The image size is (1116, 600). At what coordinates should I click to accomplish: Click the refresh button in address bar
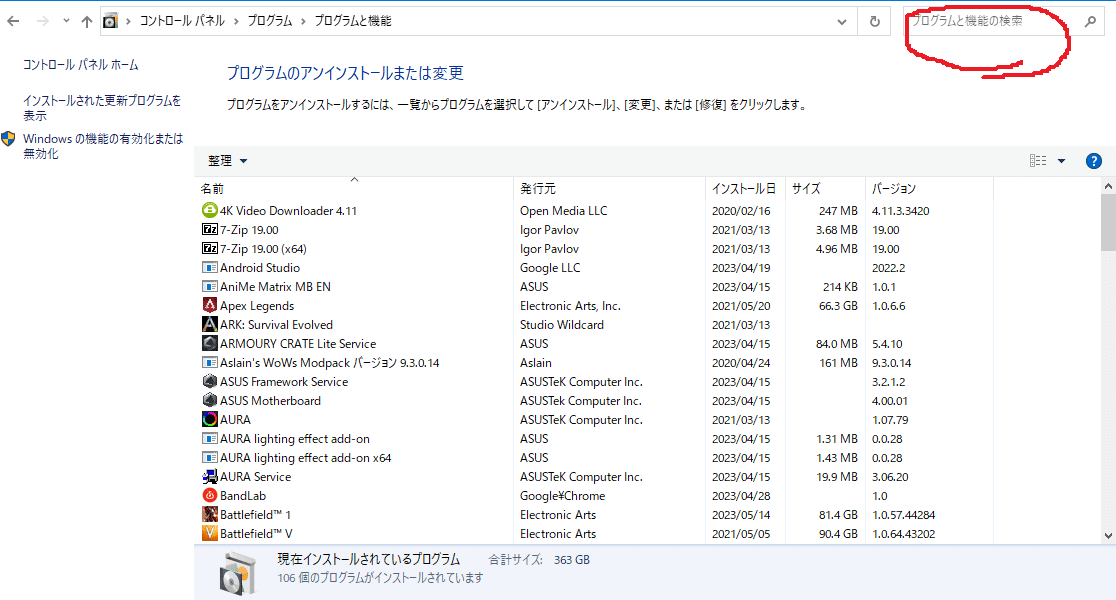point(875,21)
